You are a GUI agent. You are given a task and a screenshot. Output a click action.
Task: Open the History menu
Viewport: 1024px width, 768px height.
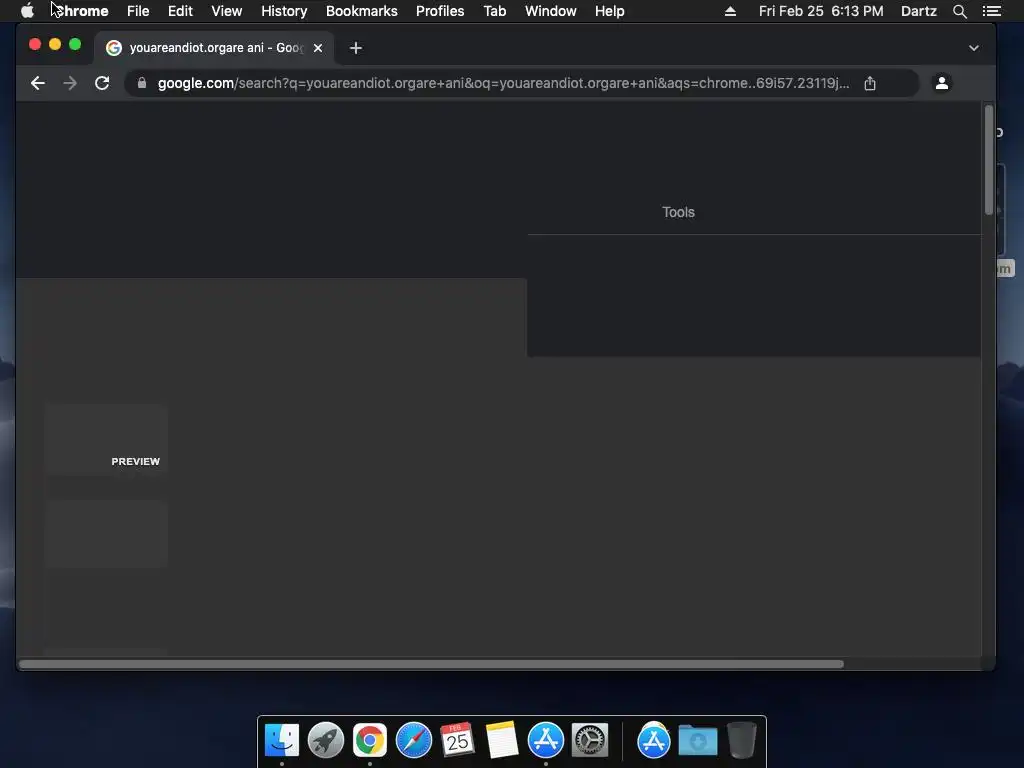(284, 11)
